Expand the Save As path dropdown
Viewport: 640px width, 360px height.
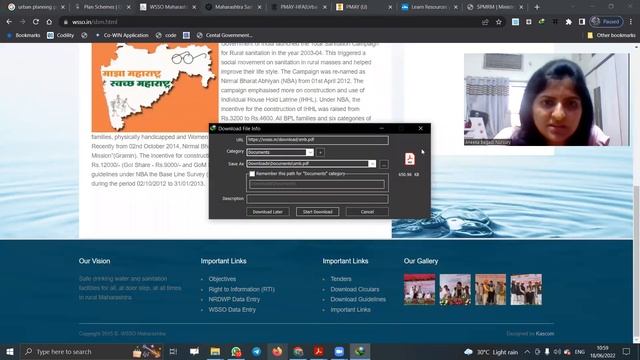click(372, 164)
